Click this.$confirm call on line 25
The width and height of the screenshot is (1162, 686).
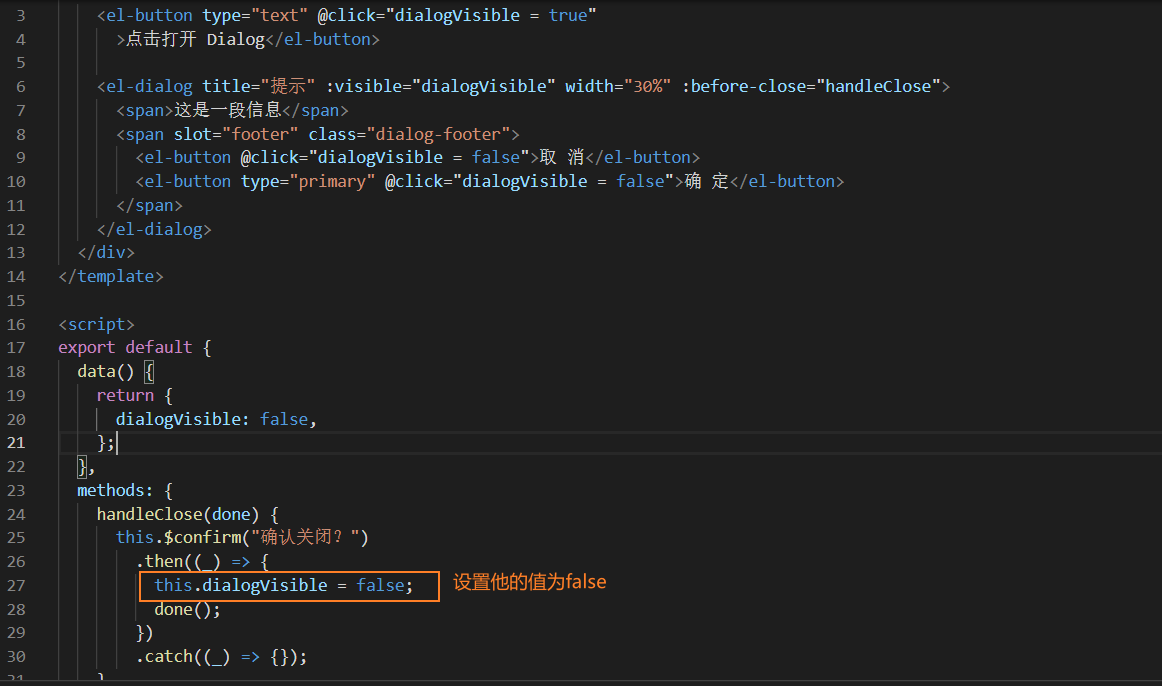[x=179, y=537]
